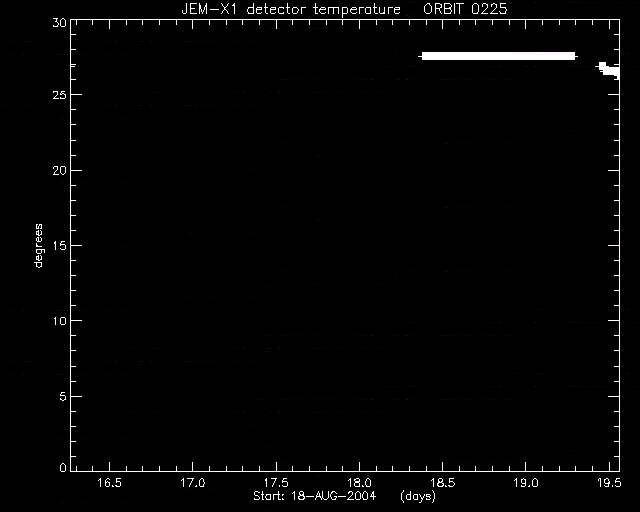Click the 17.0 x-axis tick label
640x512 pixels.
[193, 483]
